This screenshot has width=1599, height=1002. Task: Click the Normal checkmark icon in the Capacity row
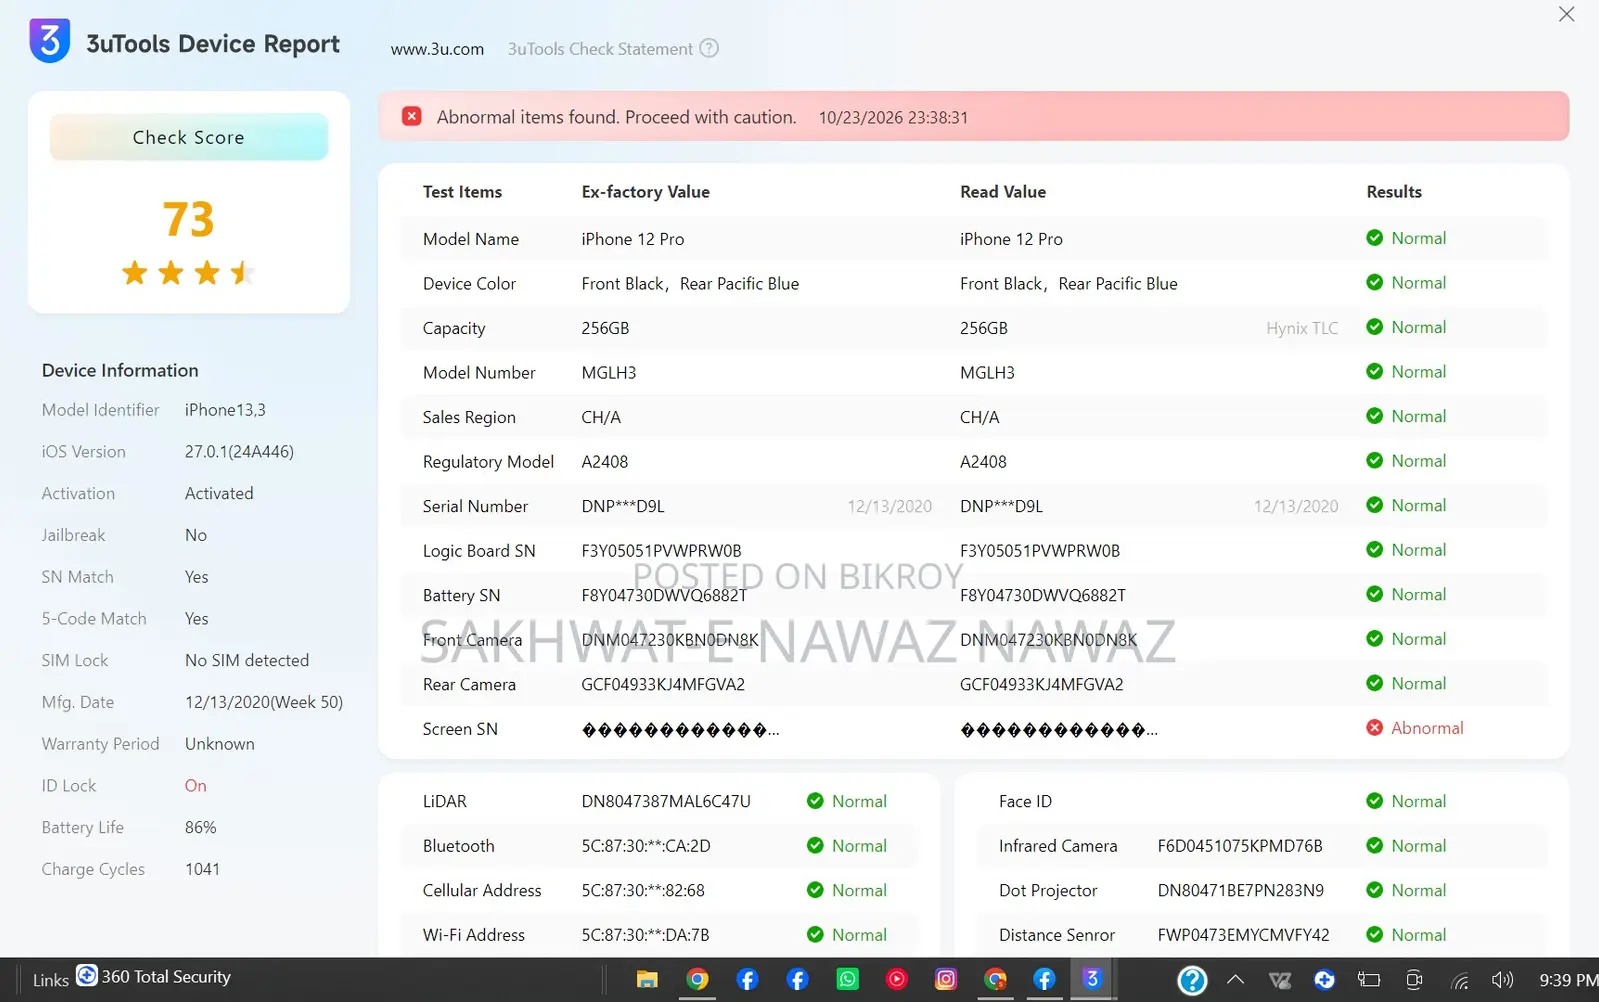(1375, 327)
